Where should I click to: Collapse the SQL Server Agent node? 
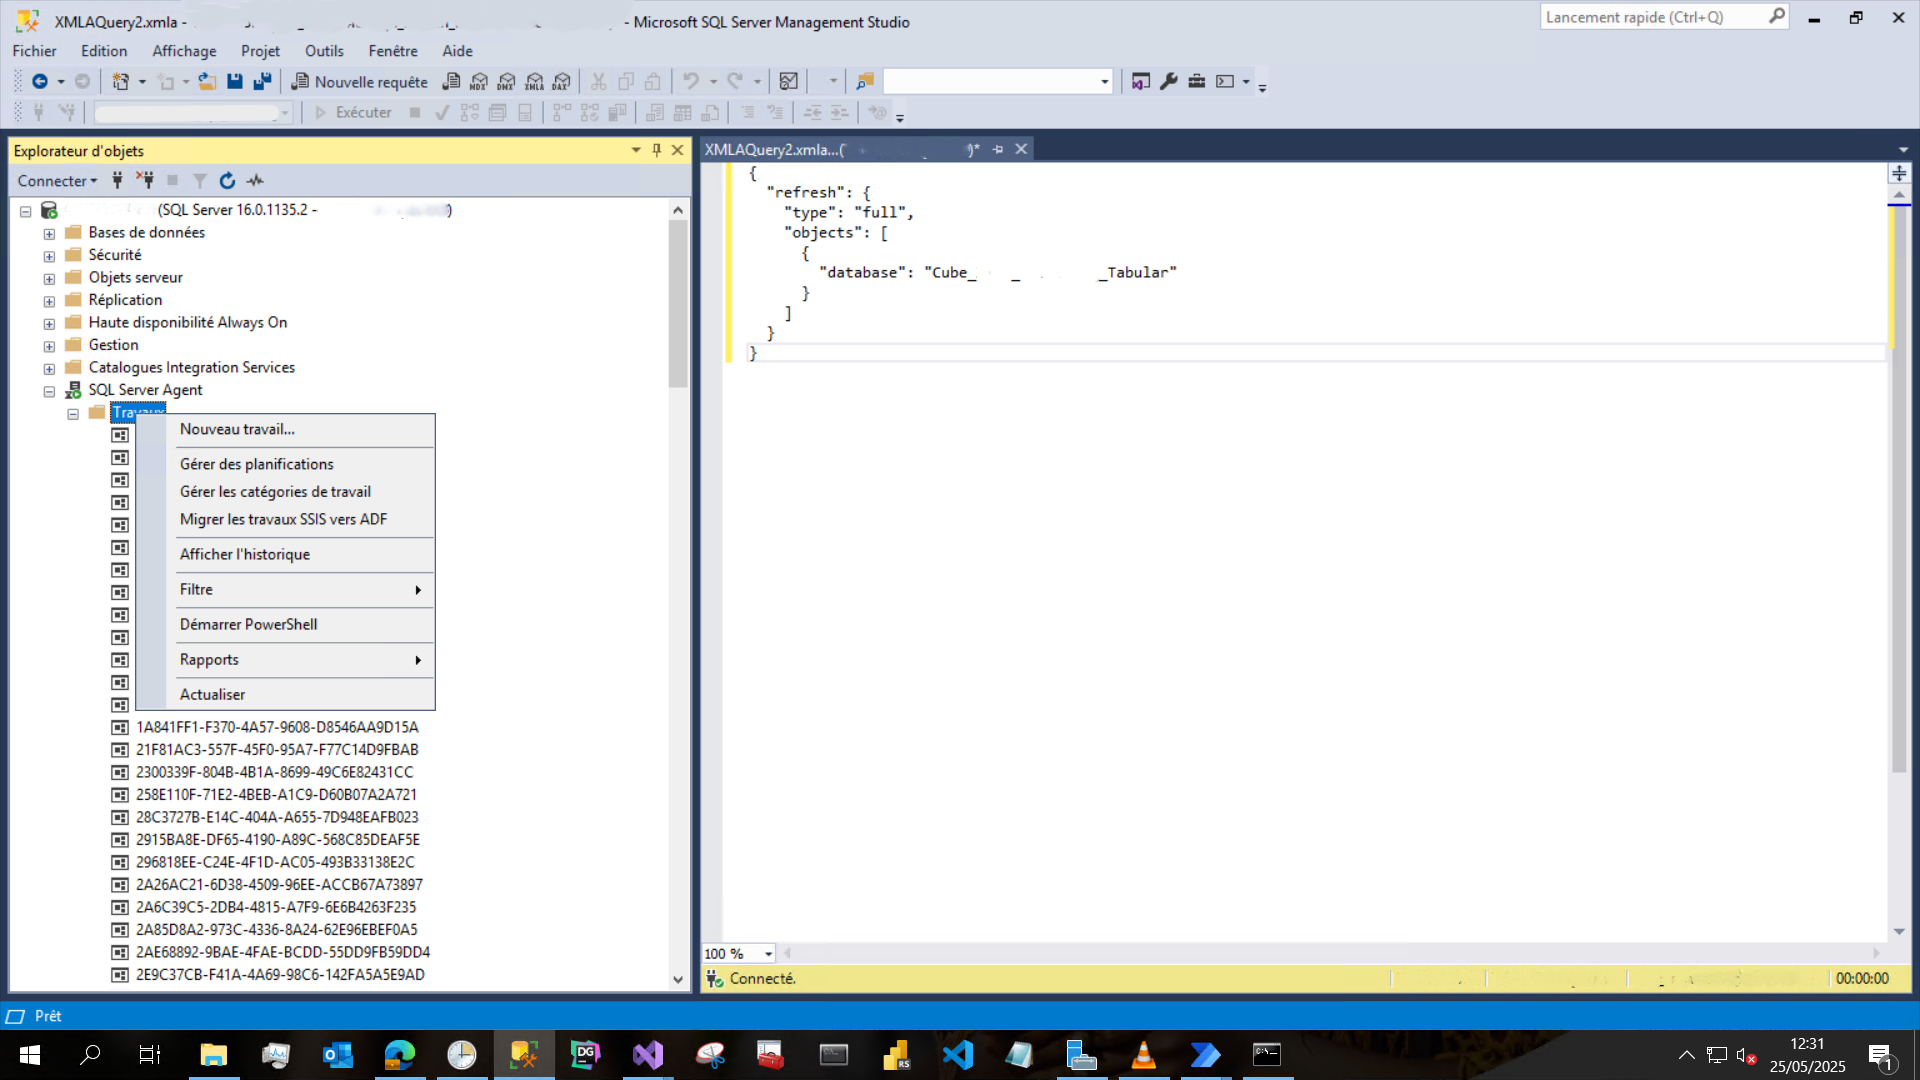pos(49,392)
